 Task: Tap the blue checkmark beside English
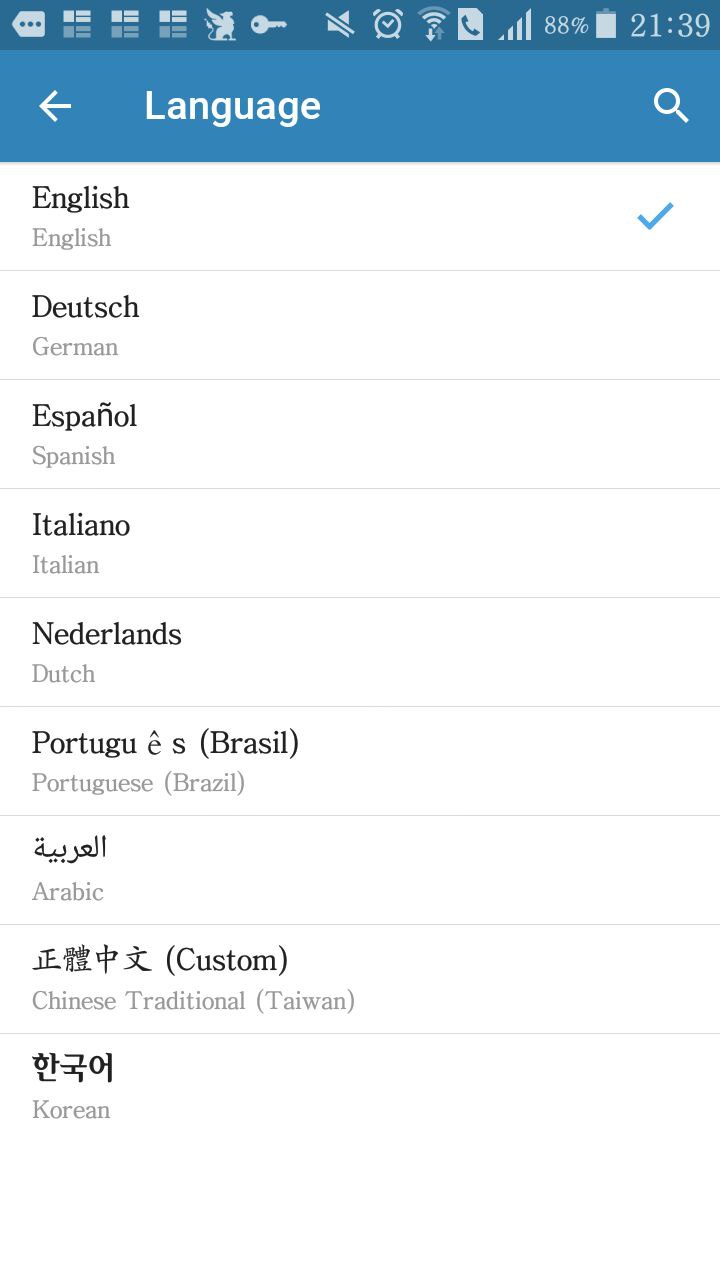[x=655, y=216]
